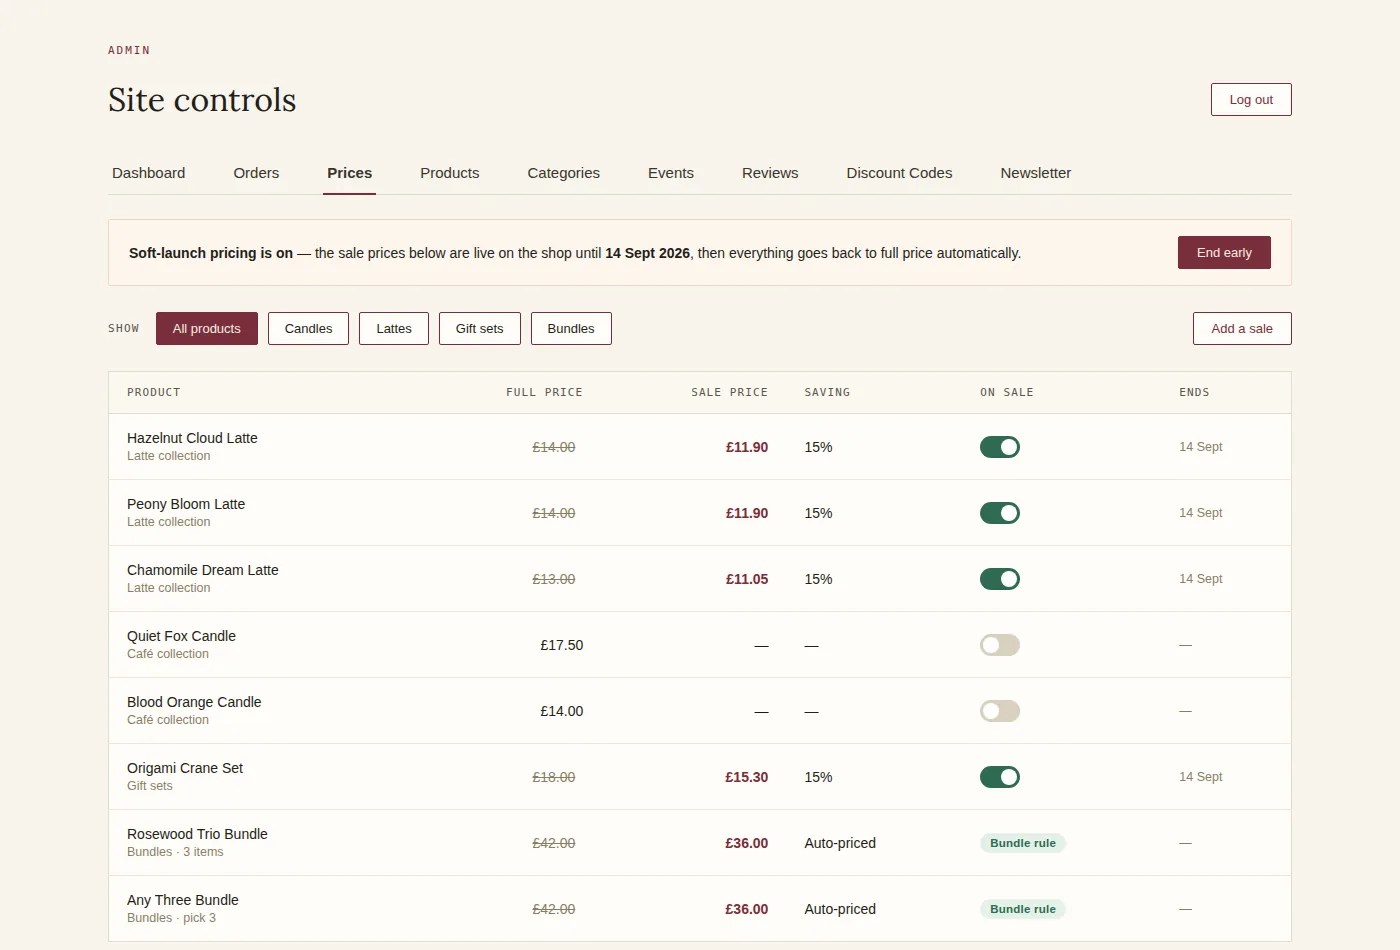Click Rosewood Trio Bundle's Bundle rule badge
The height and width of the screenshot is (950, 1400).
1023,843
